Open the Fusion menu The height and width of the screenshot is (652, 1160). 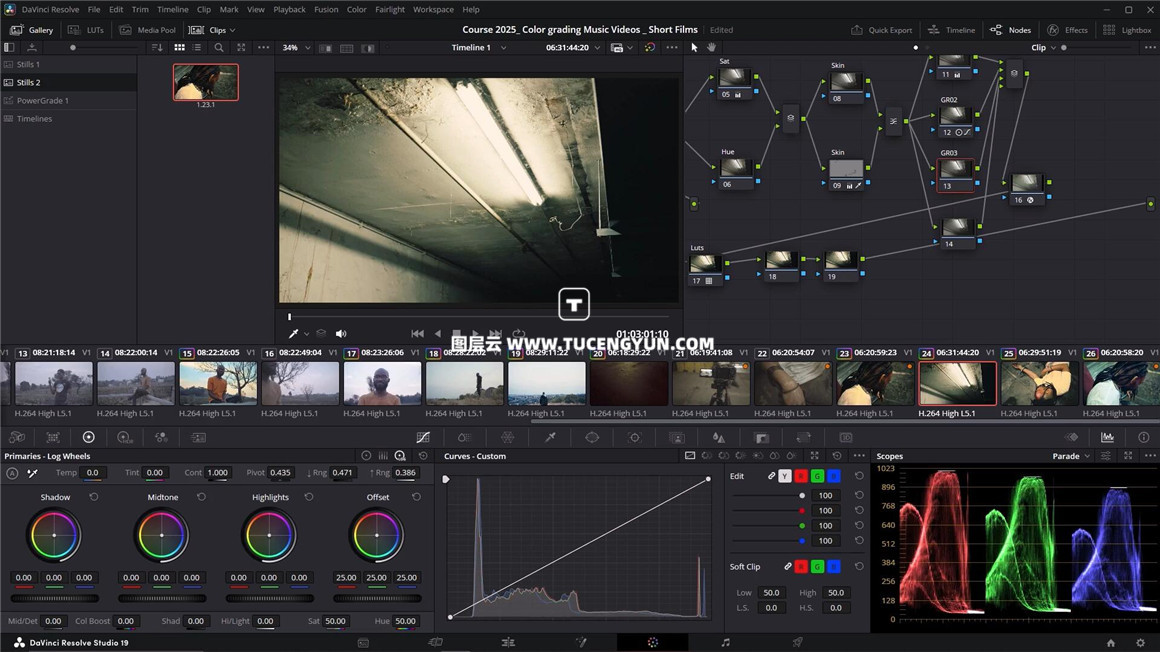tap(326, 9)
